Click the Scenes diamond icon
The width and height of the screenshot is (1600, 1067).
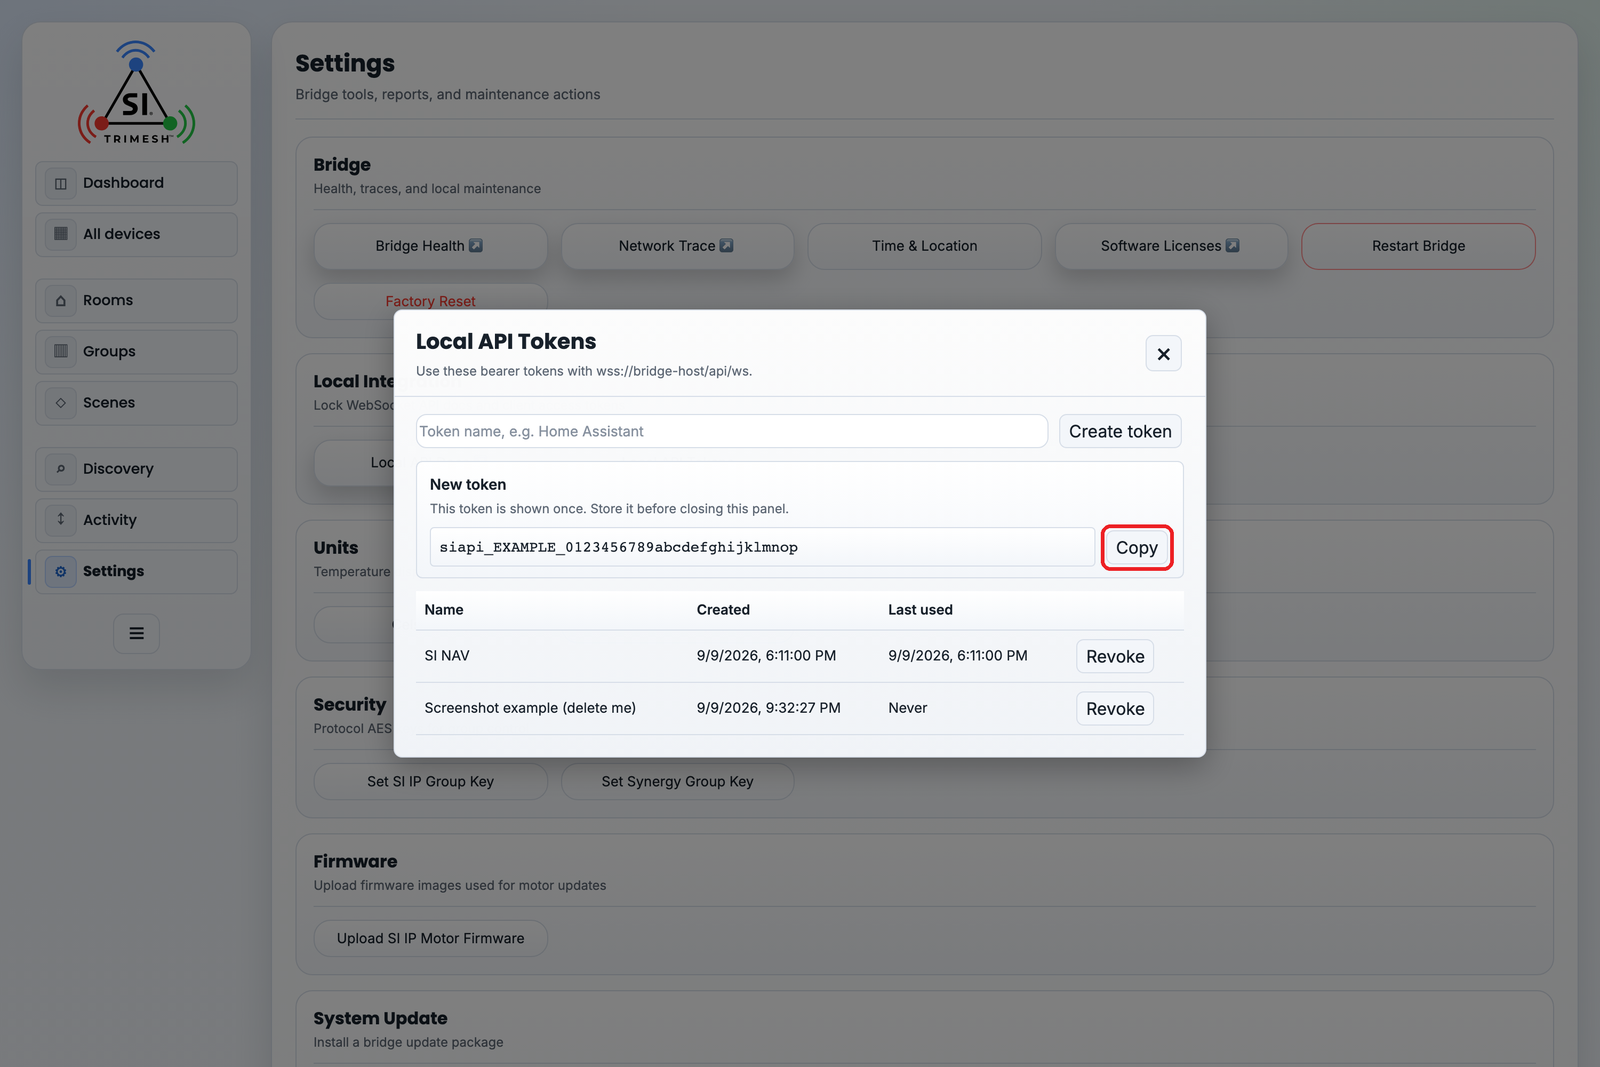(61, 402)
